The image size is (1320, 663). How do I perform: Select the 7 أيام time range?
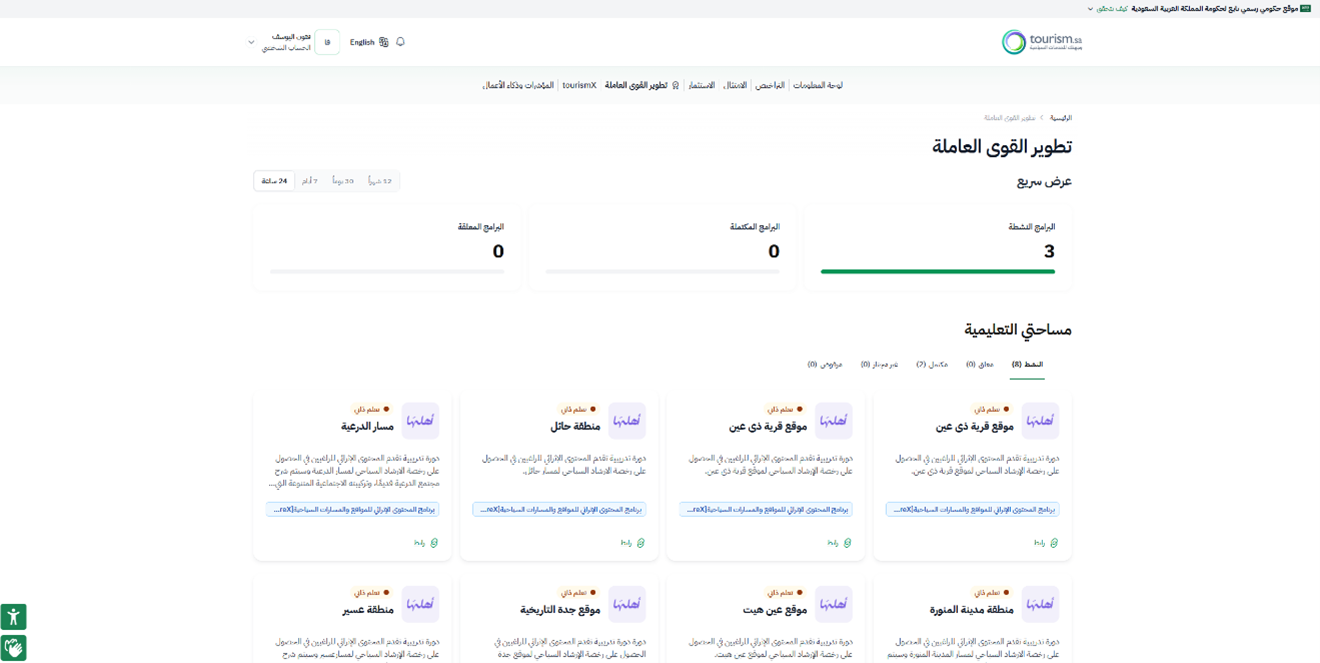pyautogui.click(x=309, y=181)
